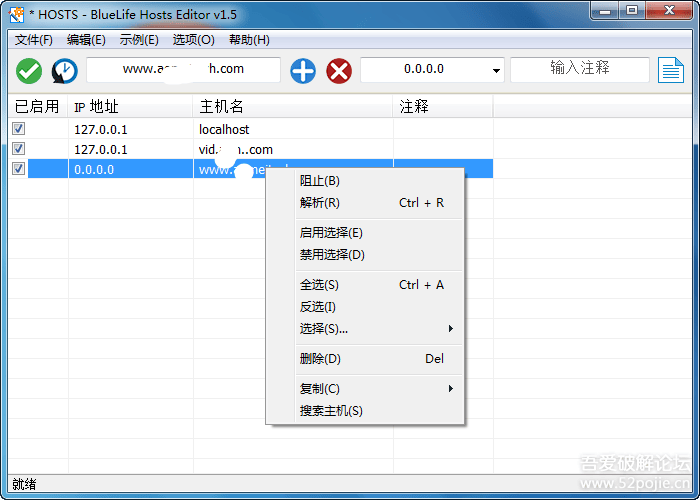The height and width of the screenshot is (500, 700).
Task: Click the blue clock refresh icon
Action: [x=65, y=70]
